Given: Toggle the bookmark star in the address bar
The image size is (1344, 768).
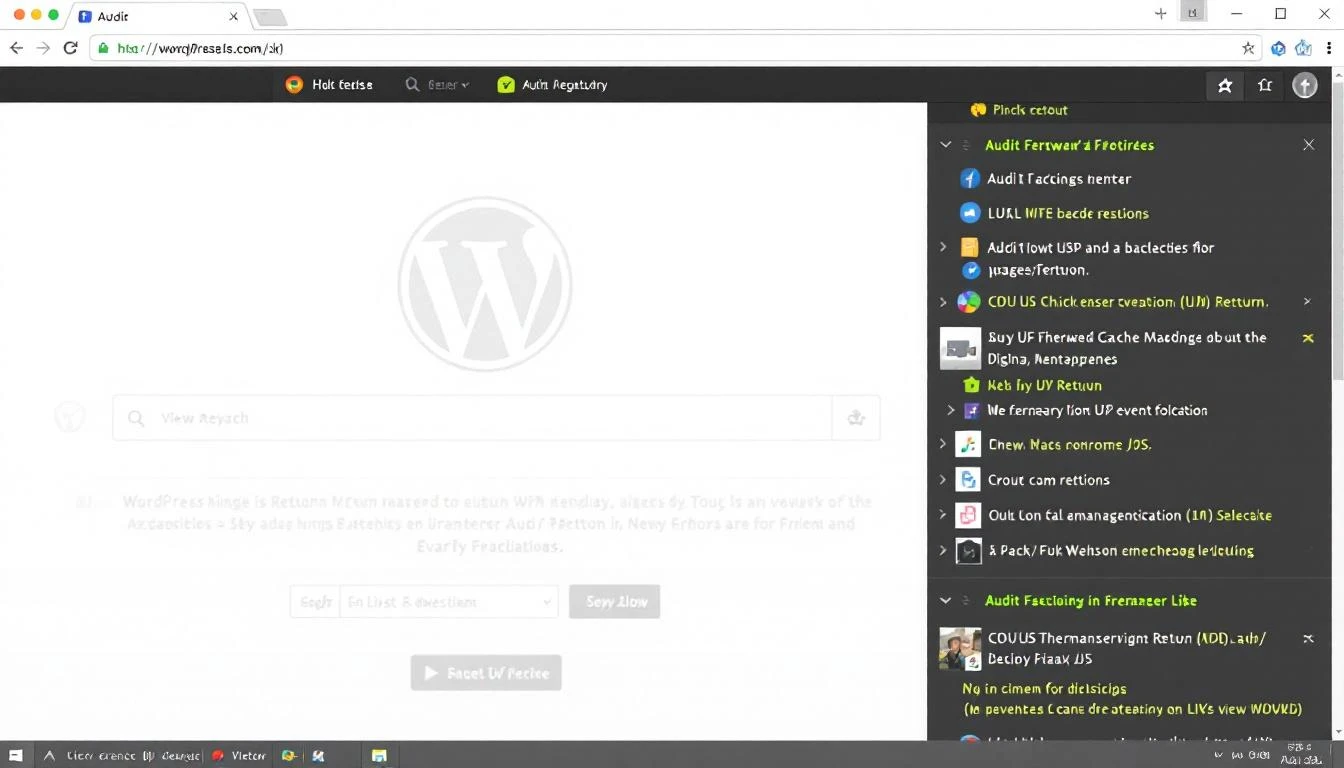Looking at the screenshot, I should point(1248,47).
